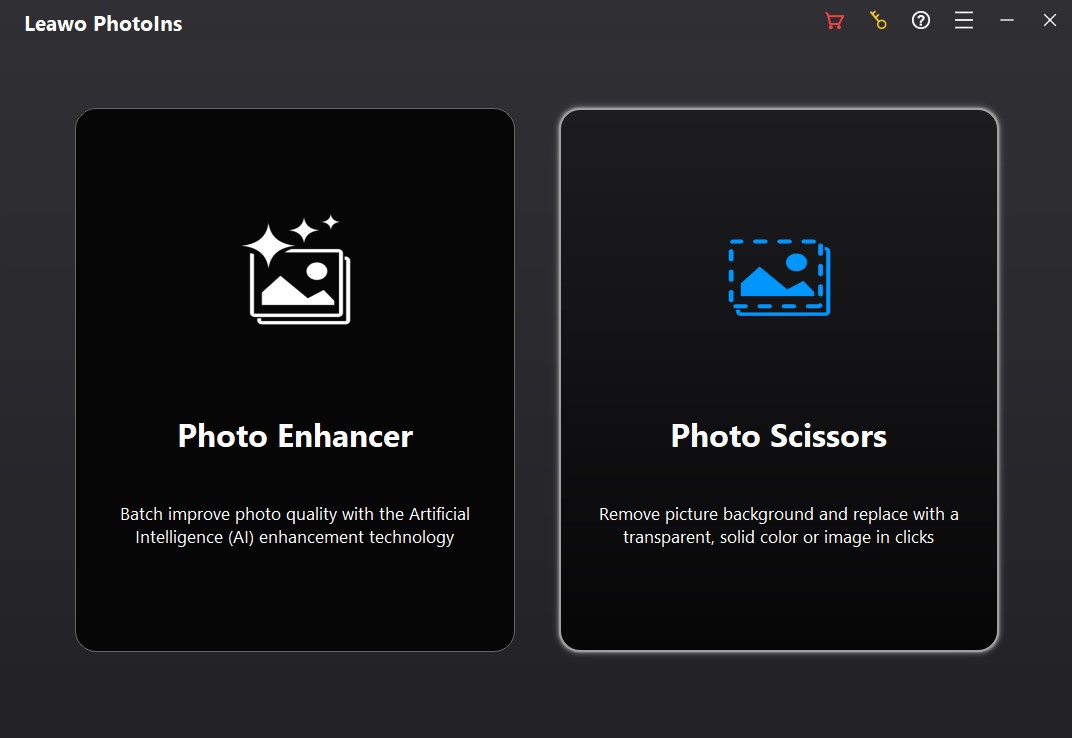This screenshot has width=1072, height=738.
Task: Minimize the Leawo PhotoIns window
Action: coord(1007,21)
